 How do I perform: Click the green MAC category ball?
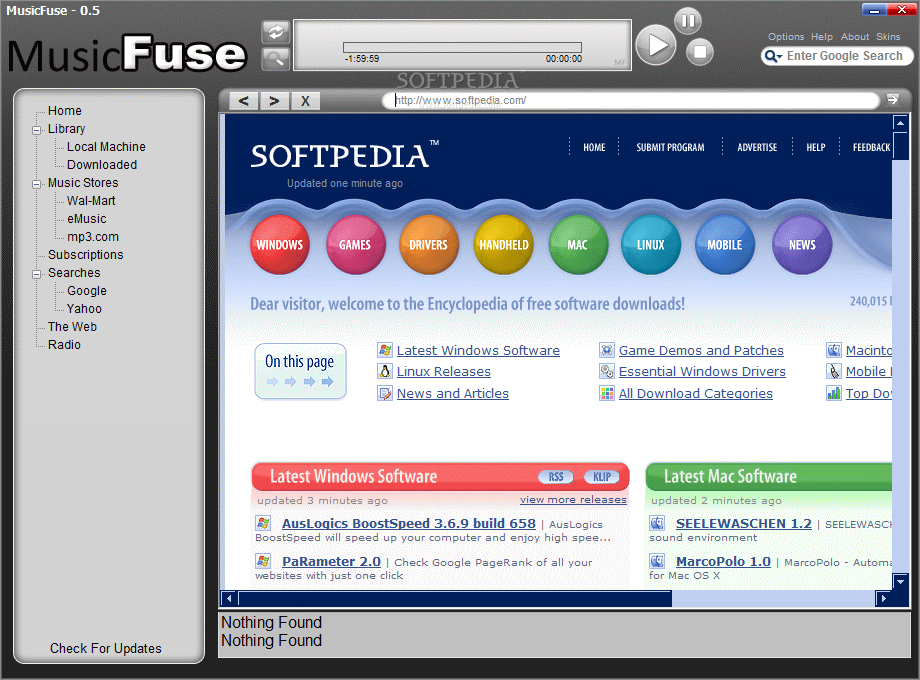pos(577,245)
